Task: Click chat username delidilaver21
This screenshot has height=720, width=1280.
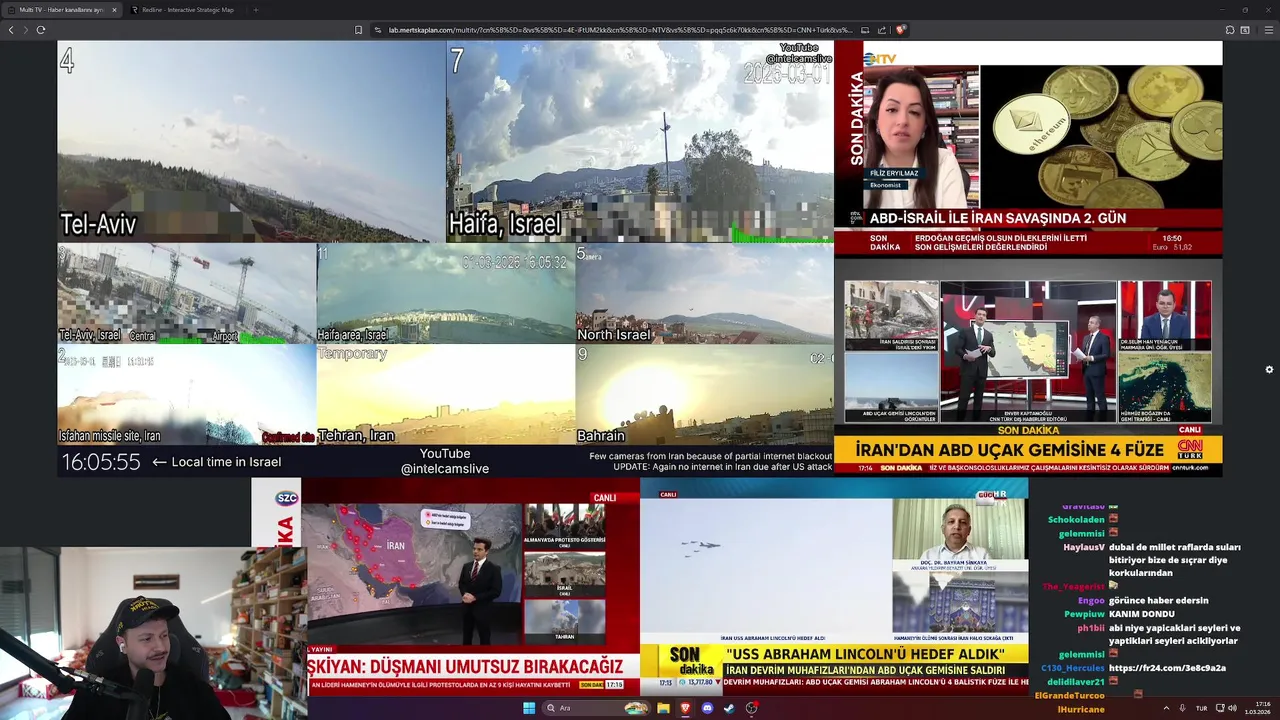Action: coord(1075,682)
